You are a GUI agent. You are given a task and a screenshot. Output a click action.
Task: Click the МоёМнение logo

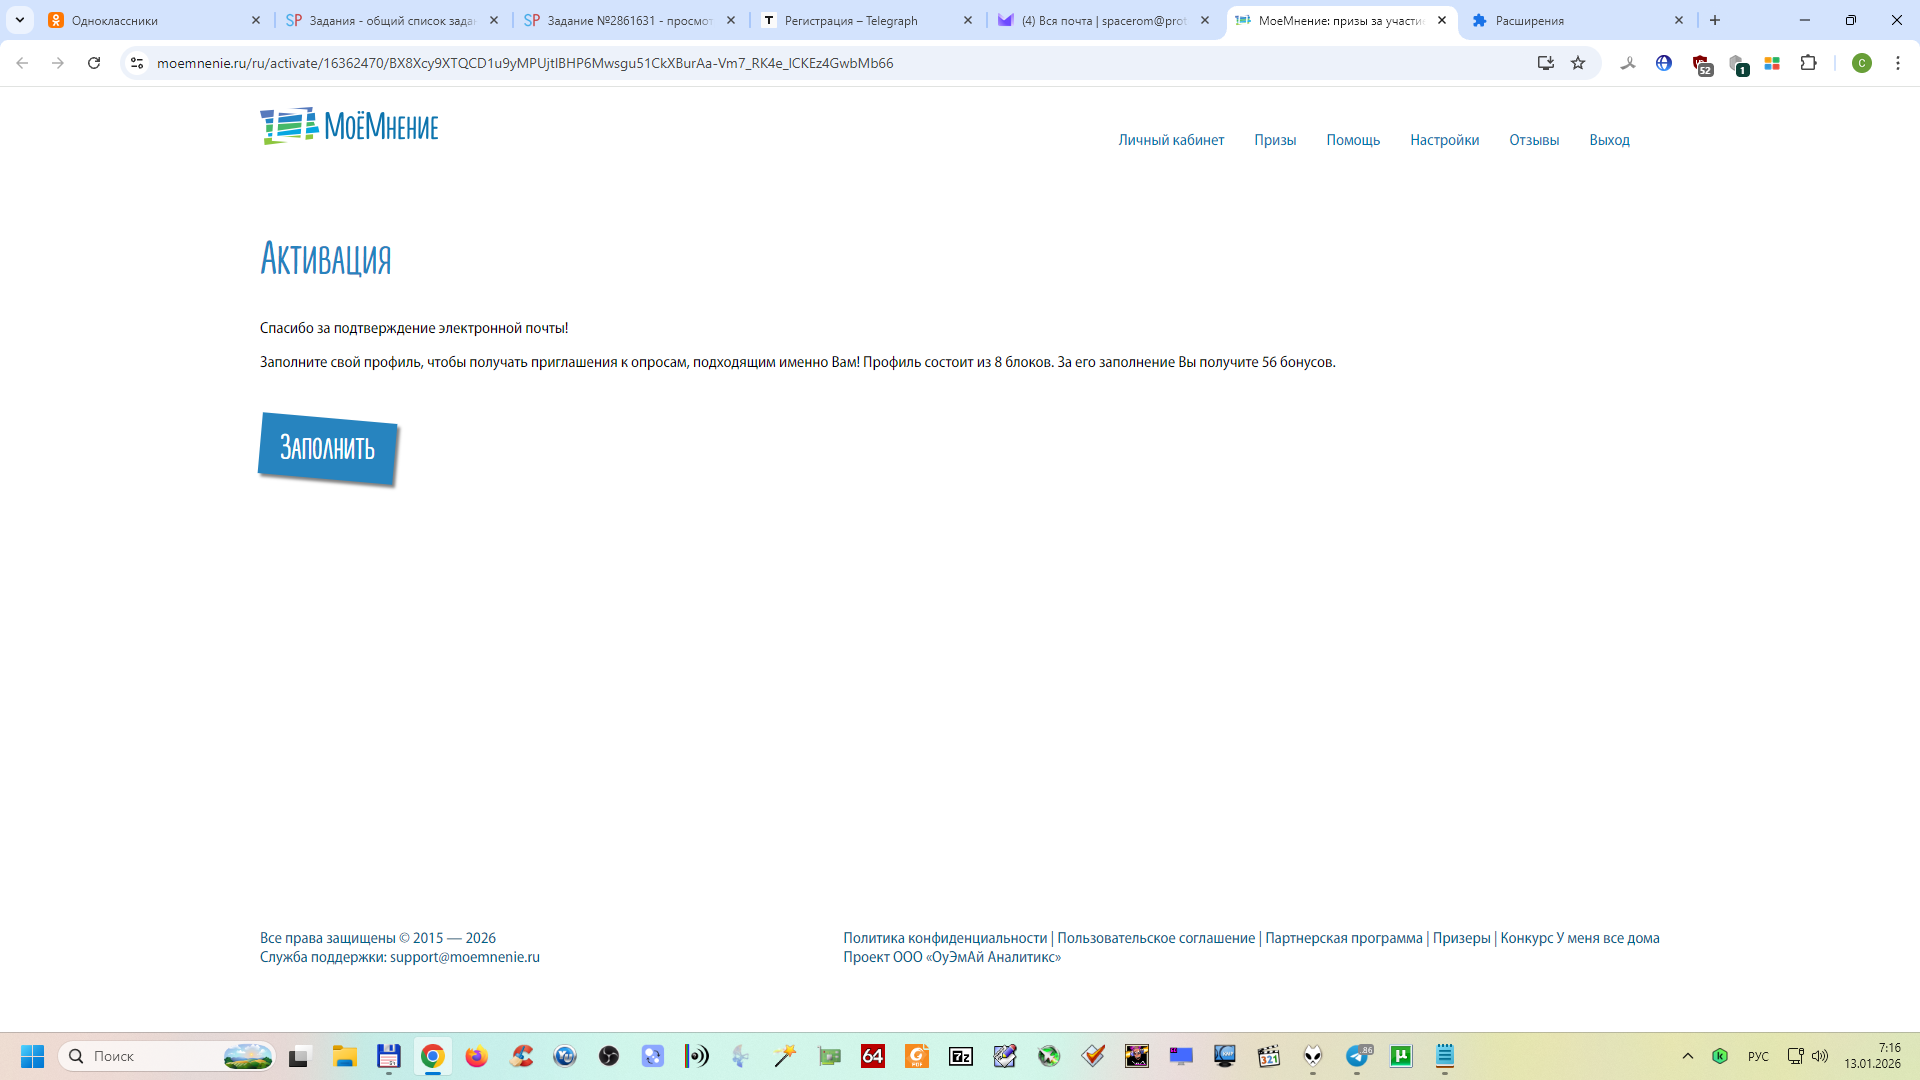click(349, 126)
